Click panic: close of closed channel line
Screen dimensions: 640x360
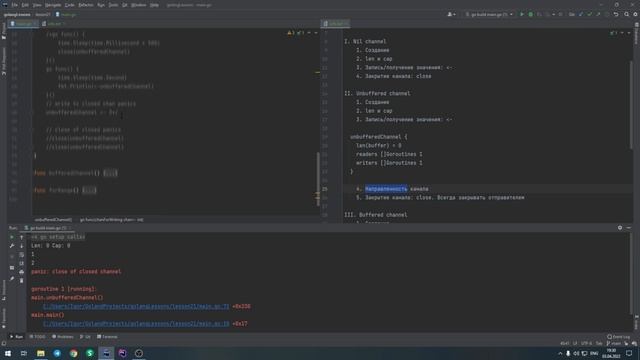76,272
